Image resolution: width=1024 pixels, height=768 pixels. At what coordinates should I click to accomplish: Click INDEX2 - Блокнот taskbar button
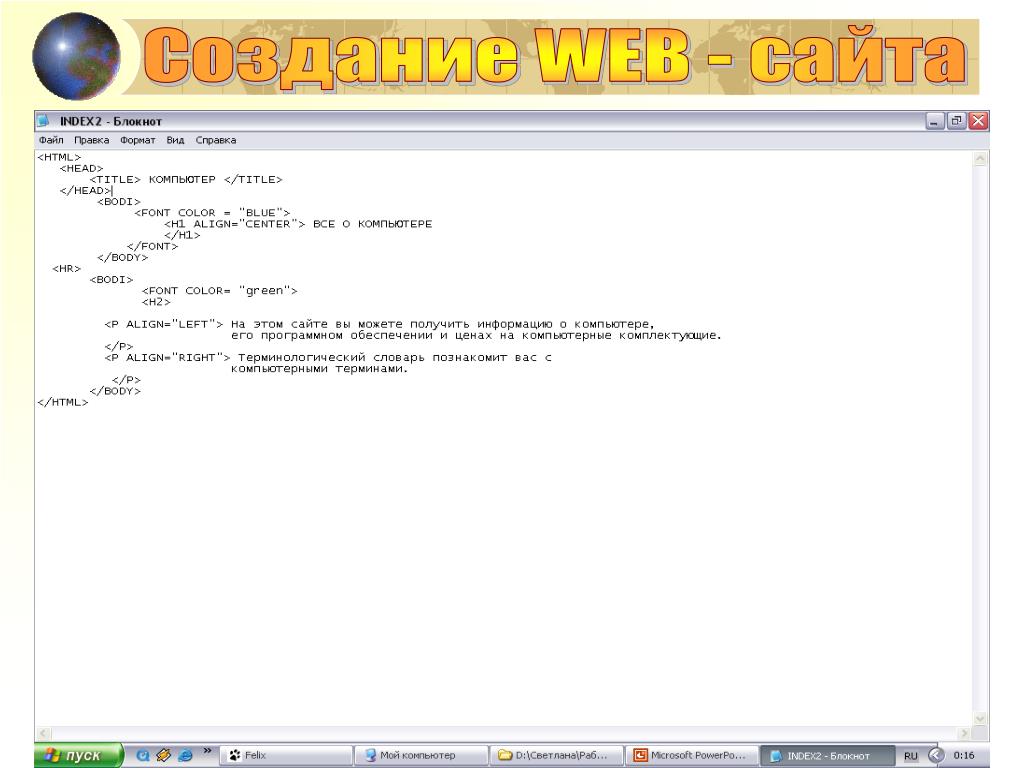827,756
